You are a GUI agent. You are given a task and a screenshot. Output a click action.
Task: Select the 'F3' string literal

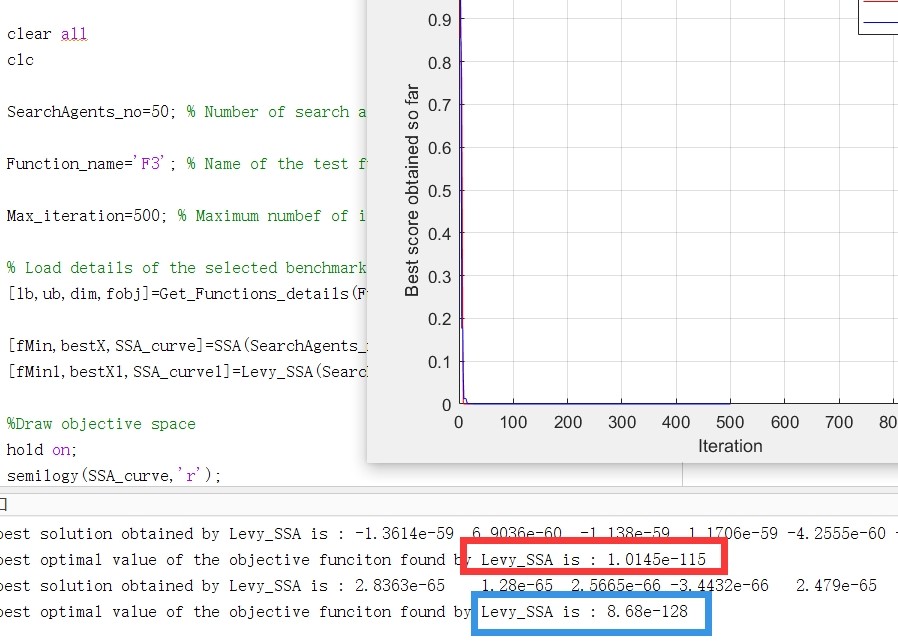(150, 163)
